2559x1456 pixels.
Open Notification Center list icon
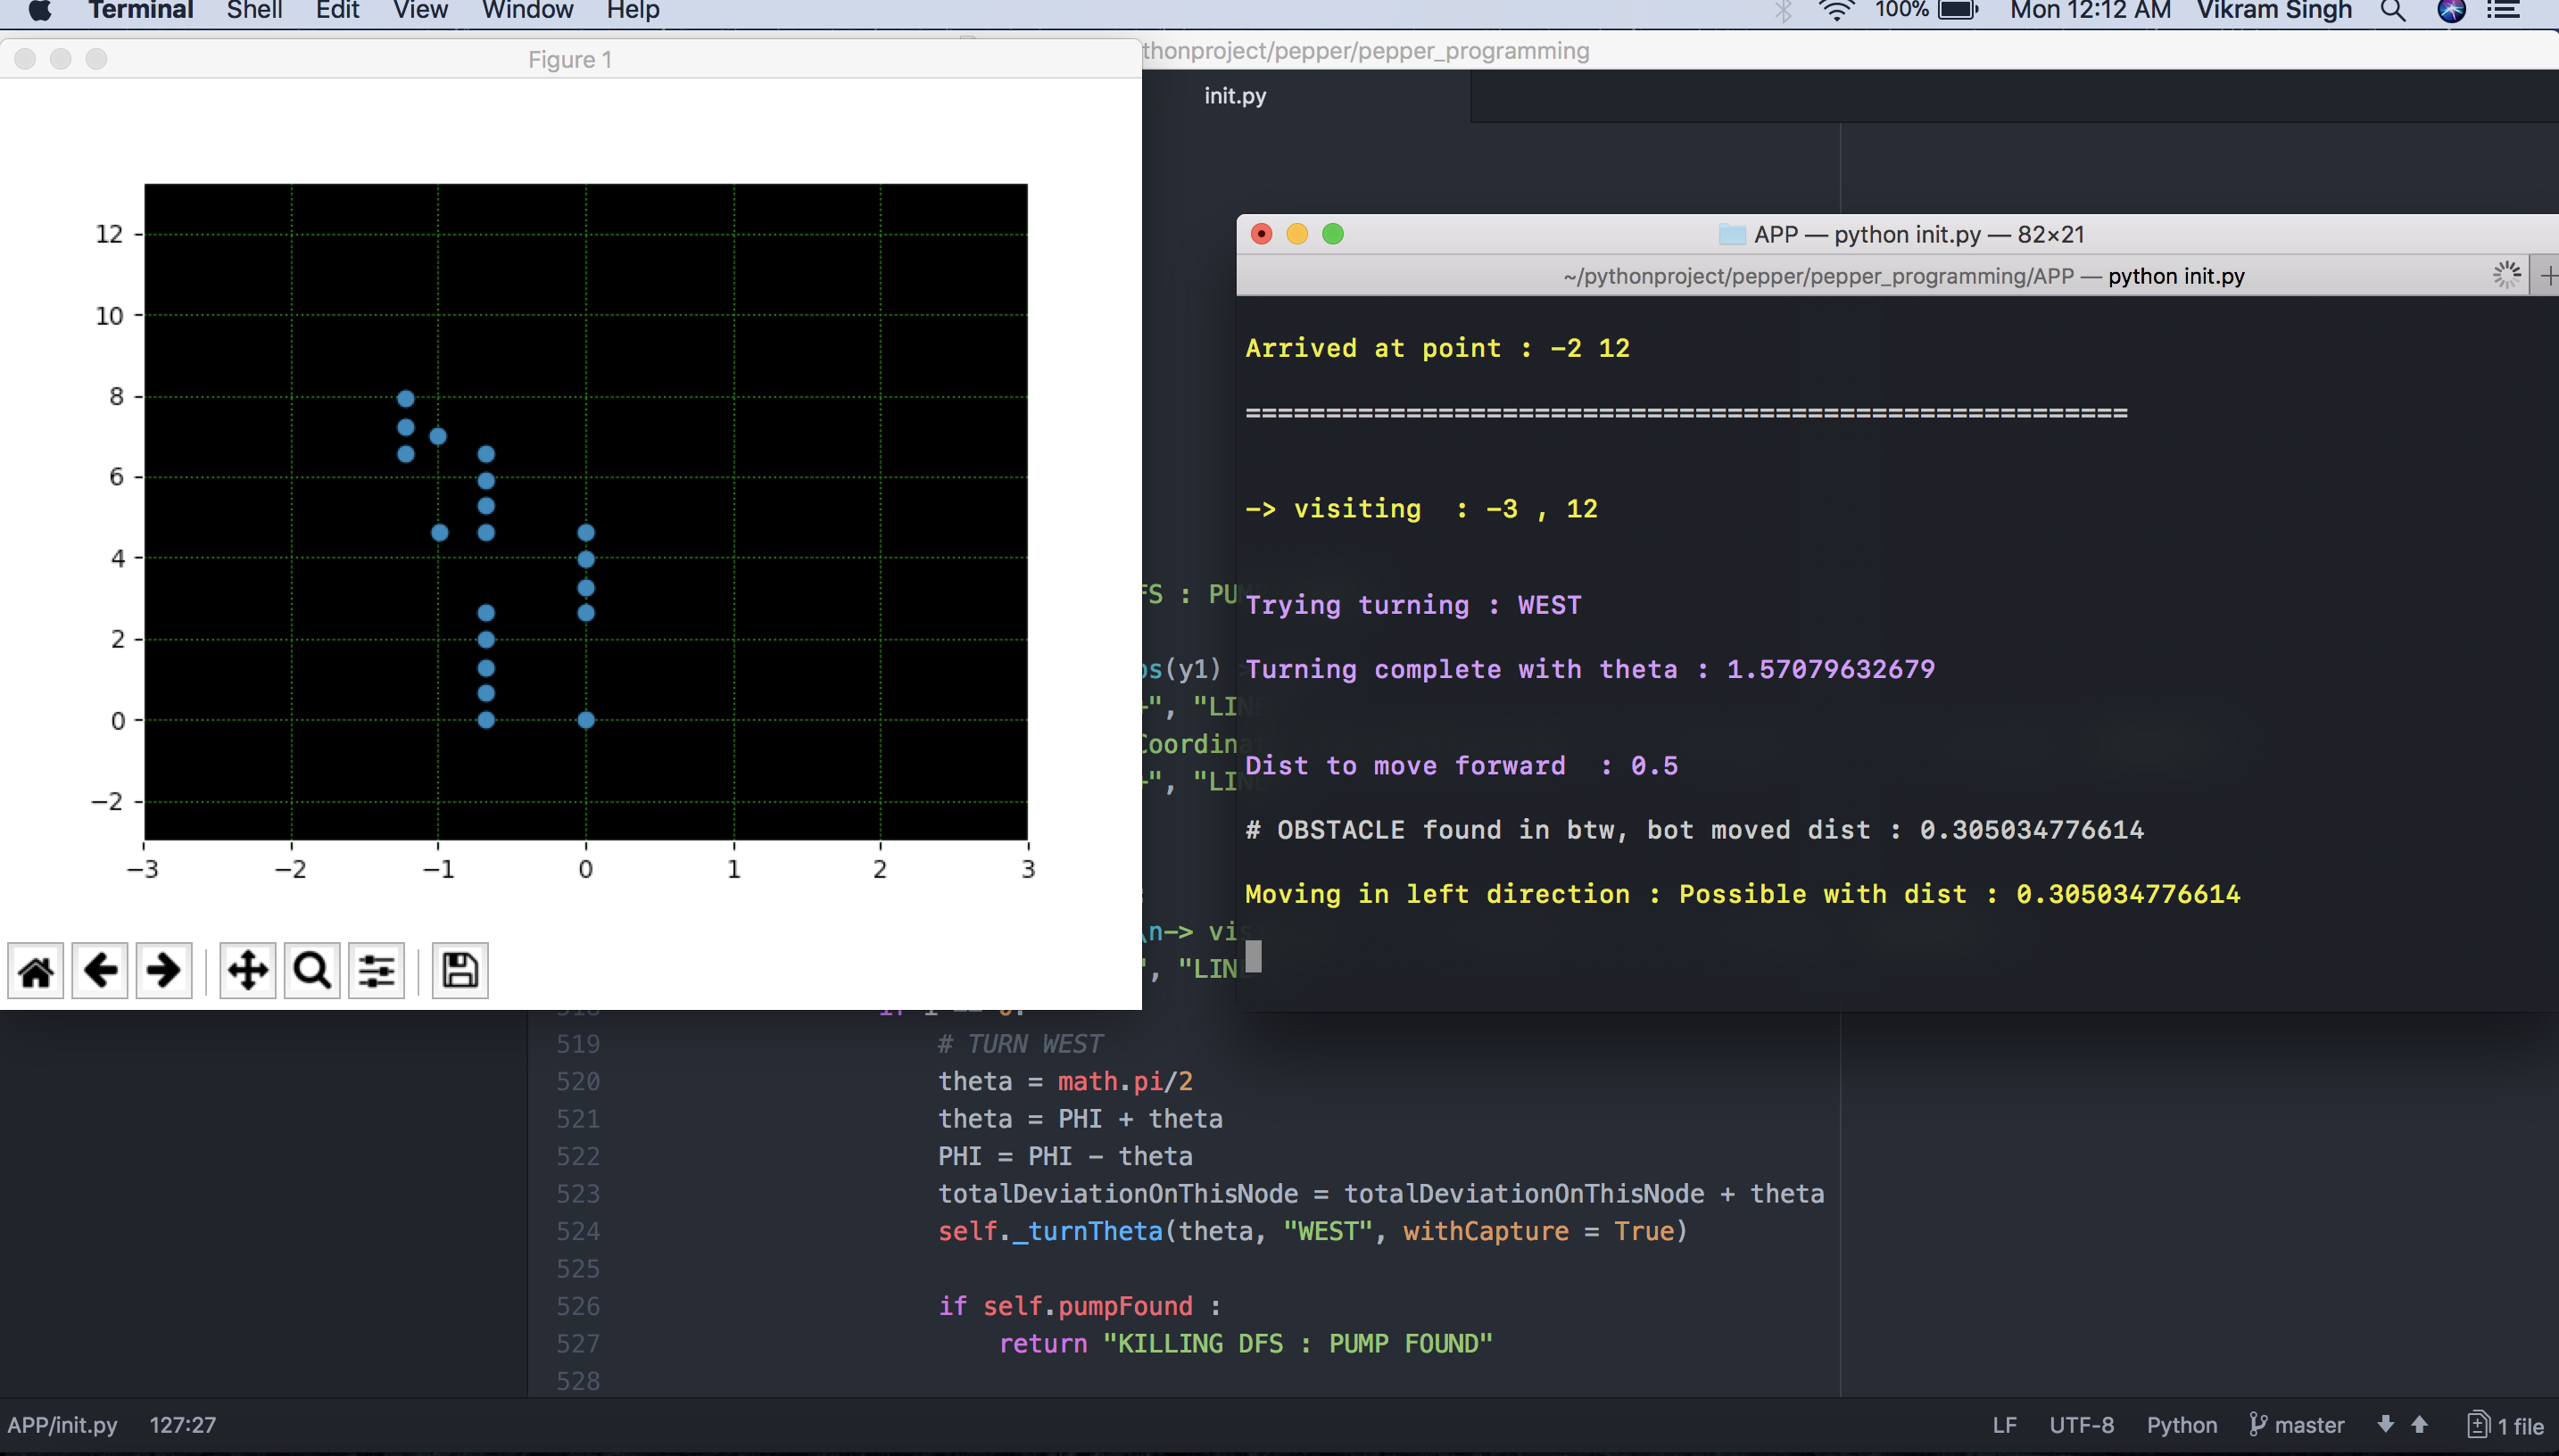(2505, 11)
